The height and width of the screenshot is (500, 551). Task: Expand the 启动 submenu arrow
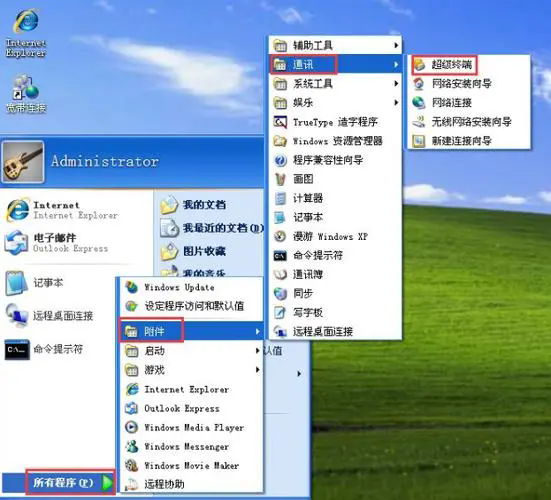tap(258, 351)
